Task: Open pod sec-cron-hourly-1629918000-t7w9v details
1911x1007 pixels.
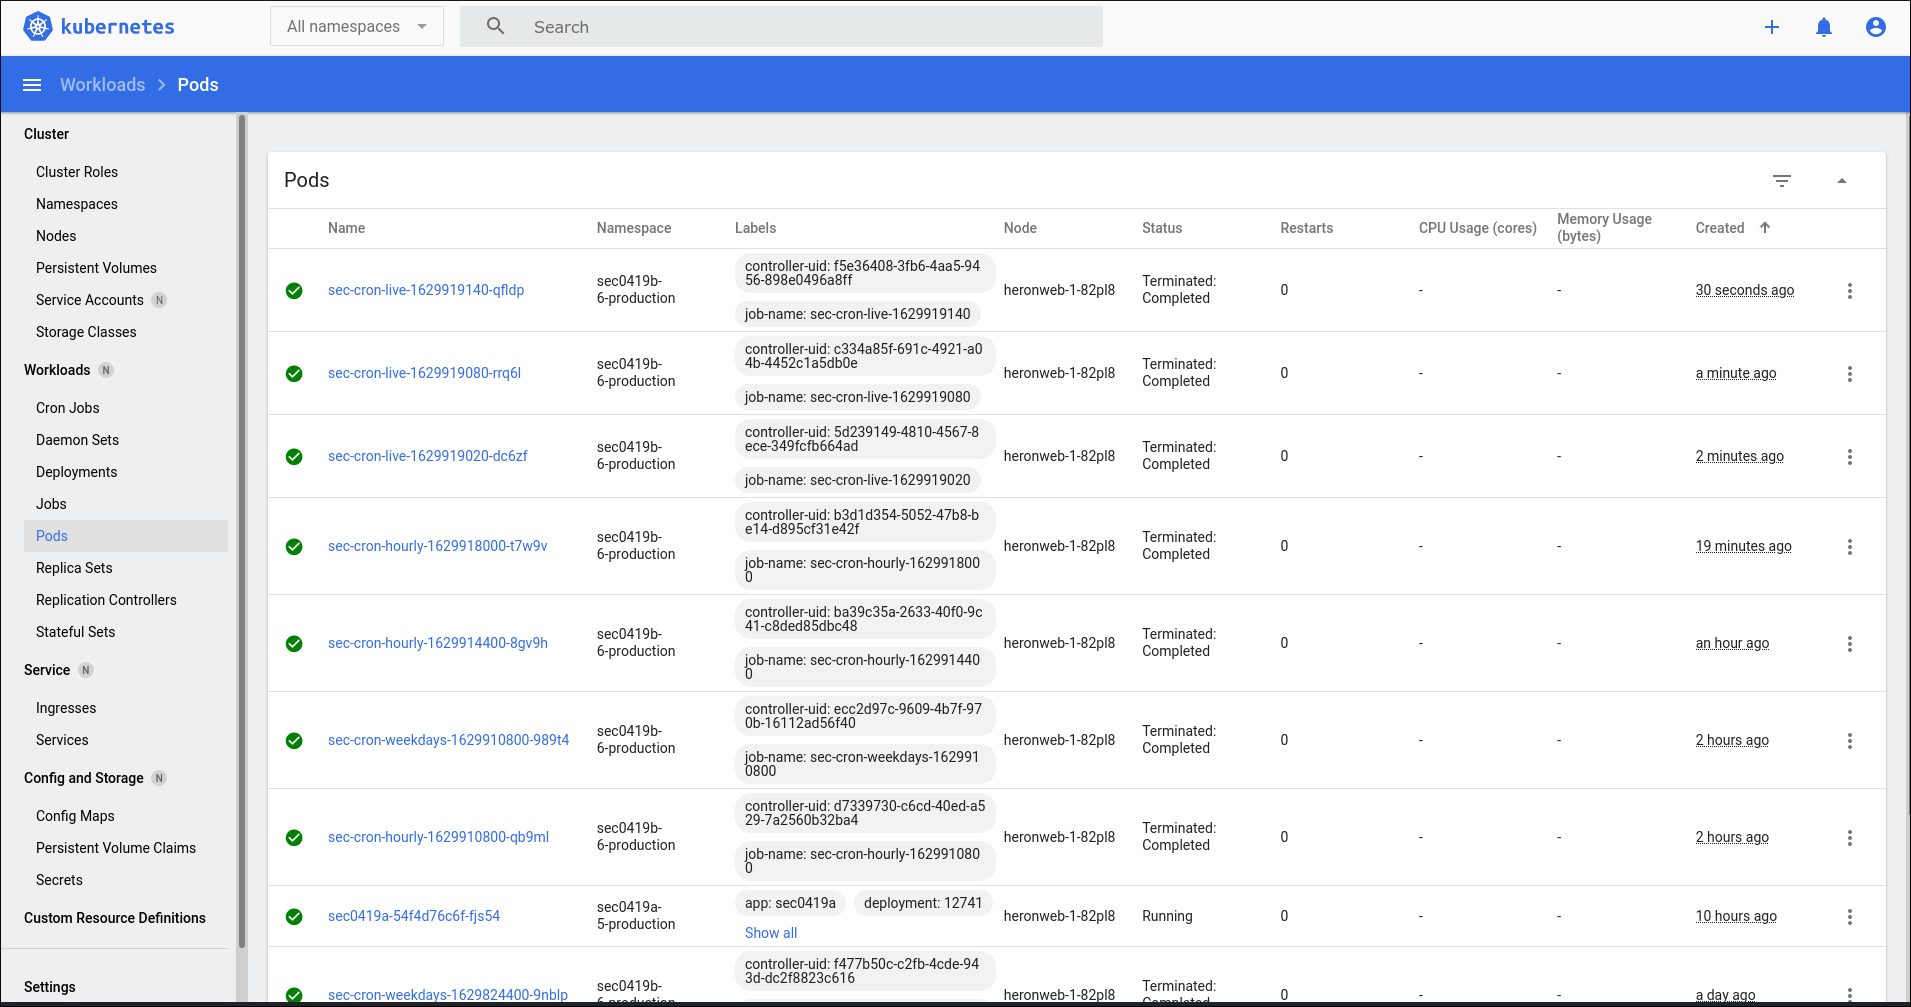Action: pos(437,546)
